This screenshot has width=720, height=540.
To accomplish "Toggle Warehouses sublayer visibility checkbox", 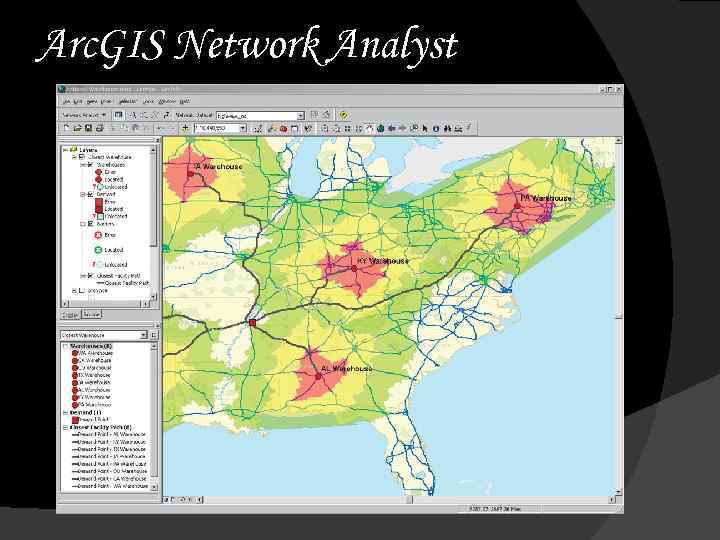I will coord(91,164).
